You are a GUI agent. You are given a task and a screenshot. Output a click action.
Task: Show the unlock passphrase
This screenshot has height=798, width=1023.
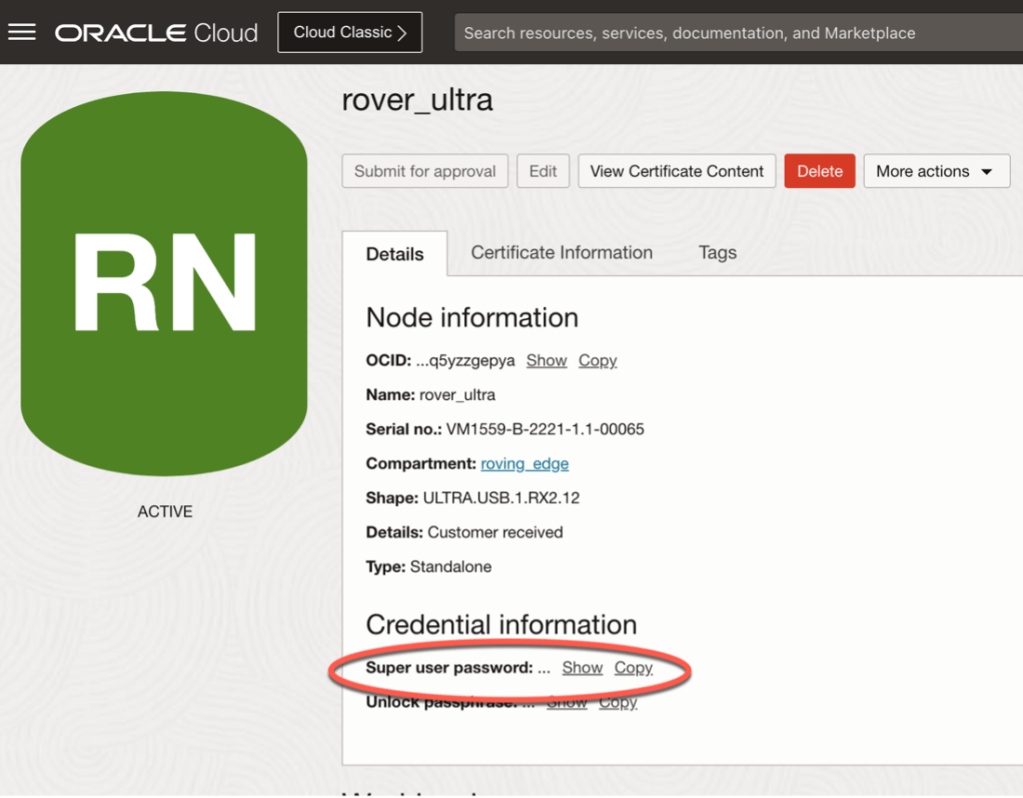pyautogui.click(x=566, y=702)
